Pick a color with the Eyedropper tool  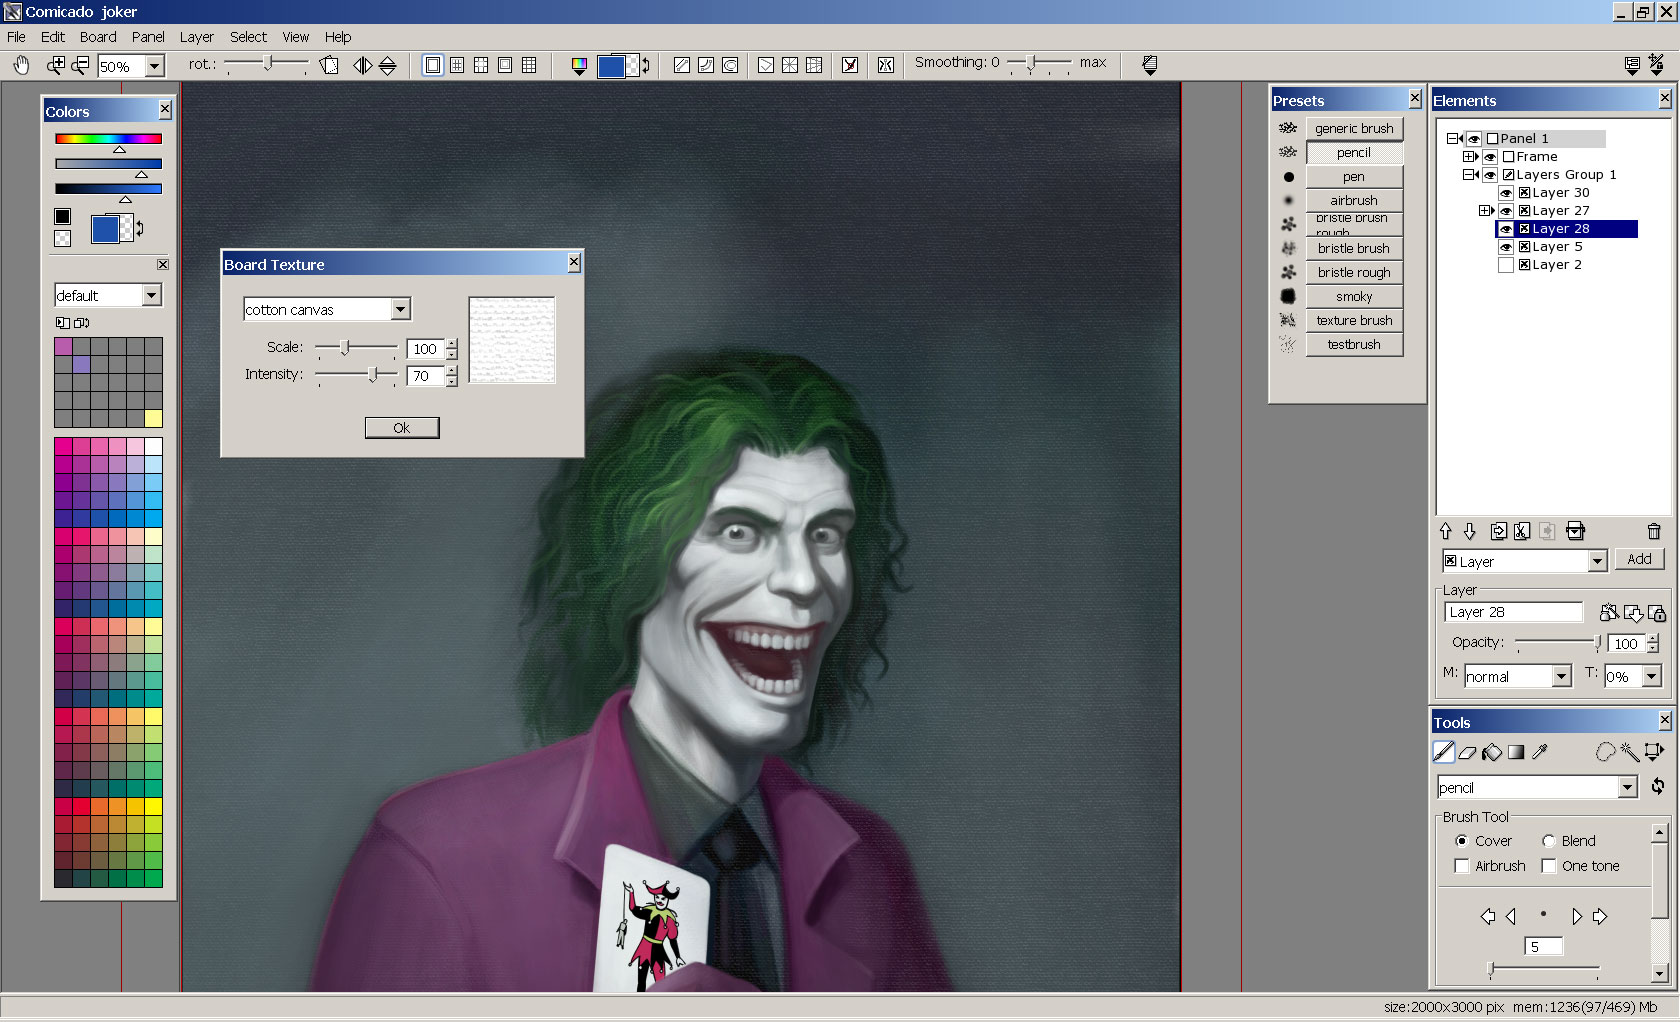[1540, 752]
